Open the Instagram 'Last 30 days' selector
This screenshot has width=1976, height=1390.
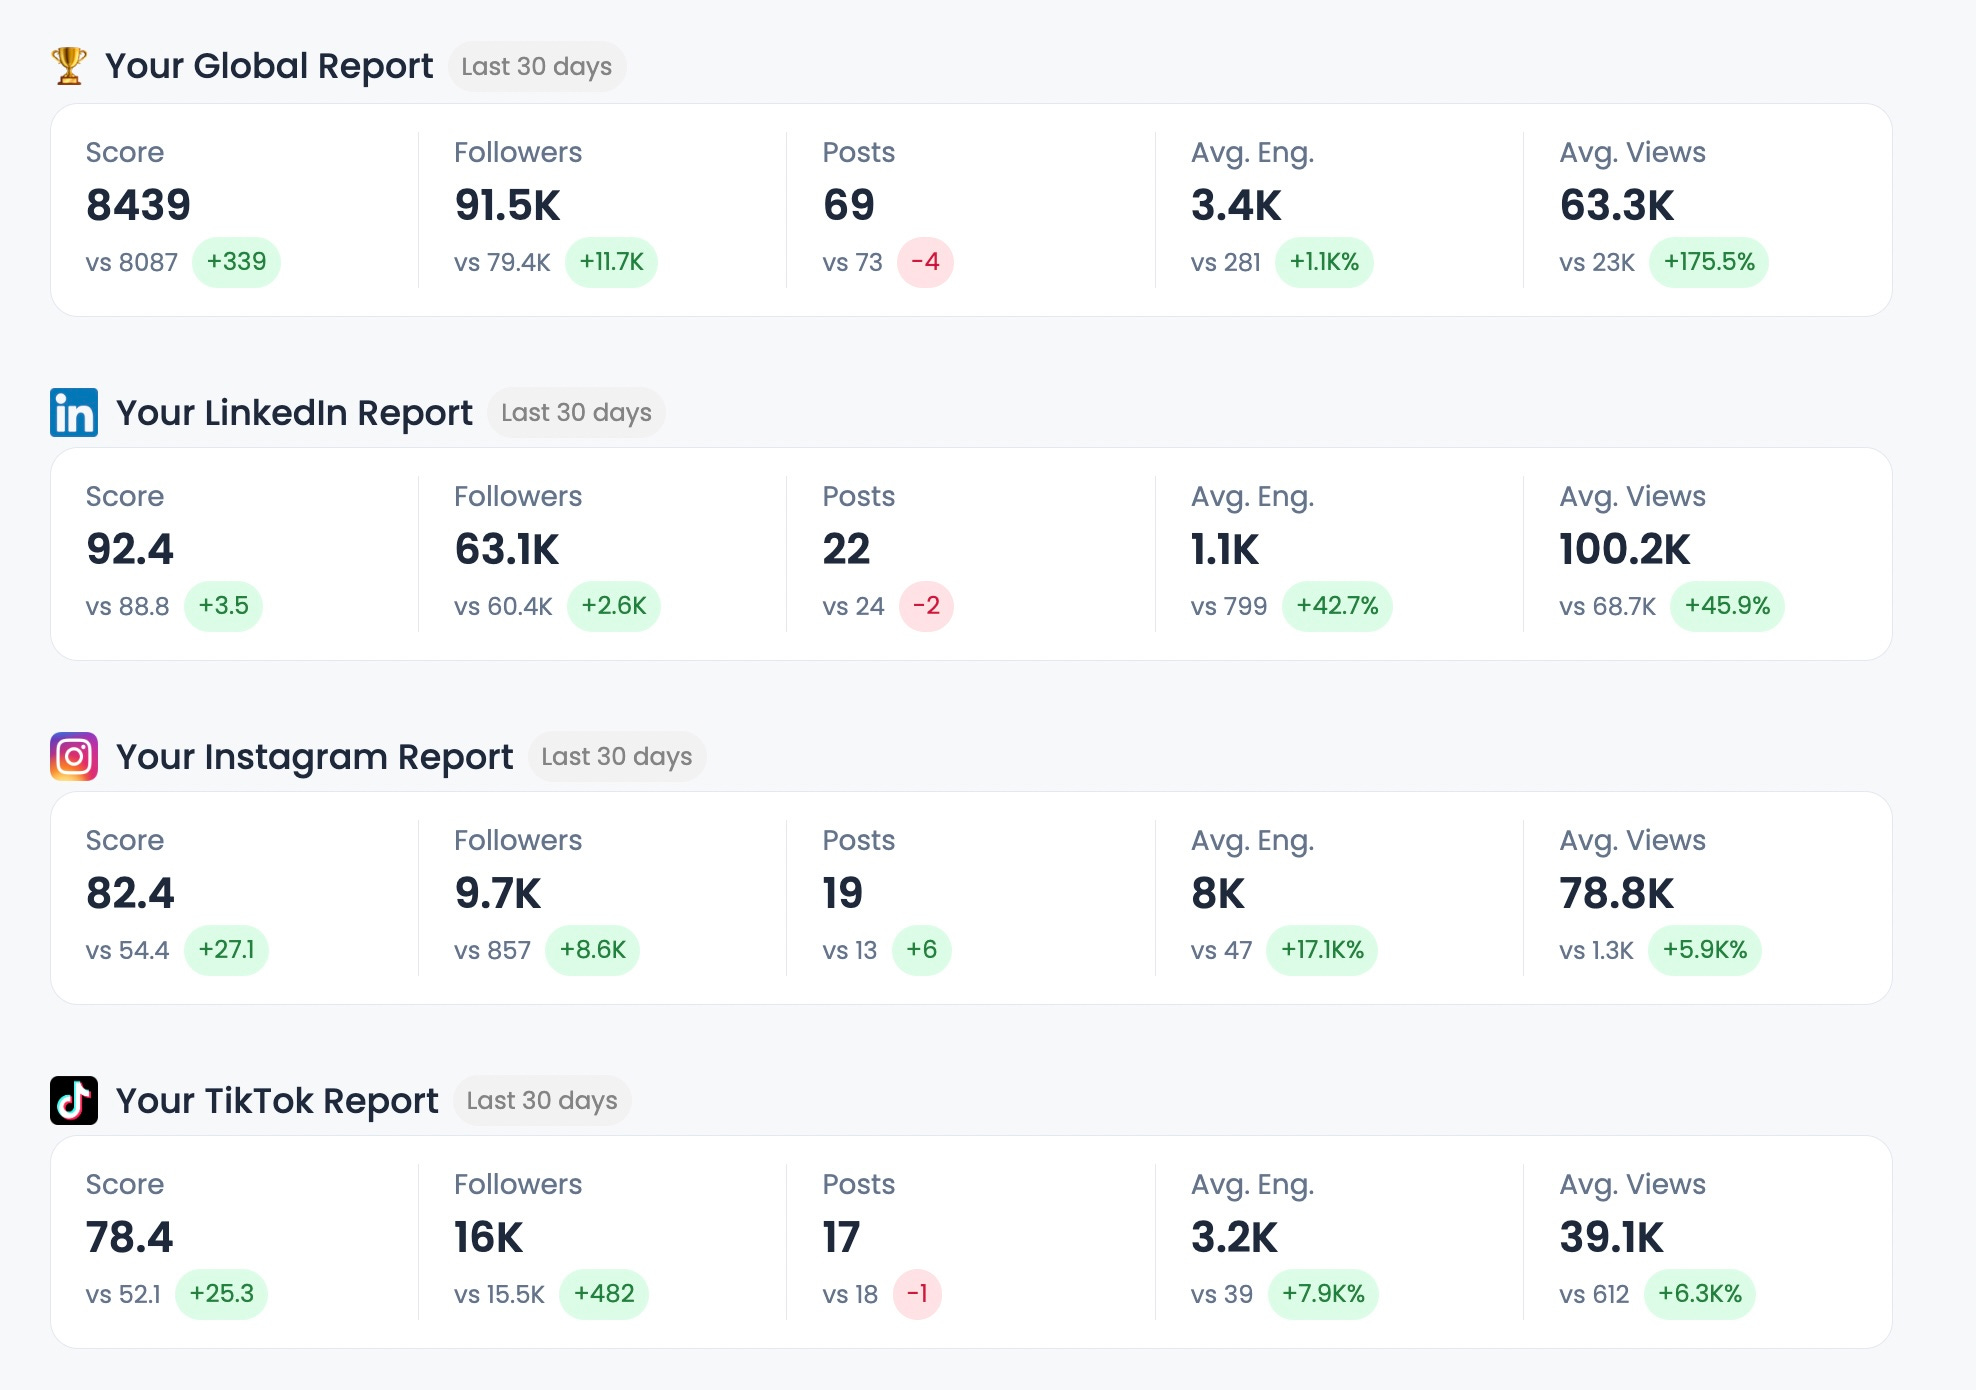click(616, 756)
